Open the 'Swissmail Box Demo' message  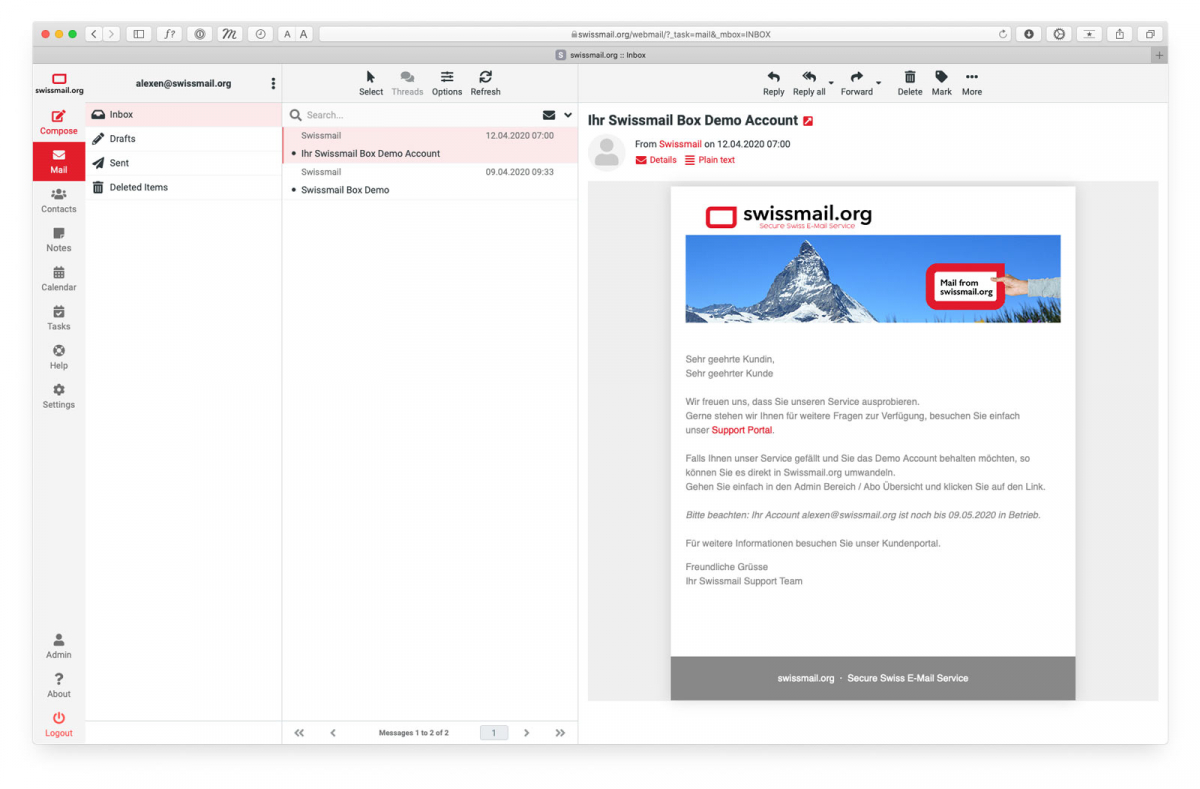pos(430,181)
